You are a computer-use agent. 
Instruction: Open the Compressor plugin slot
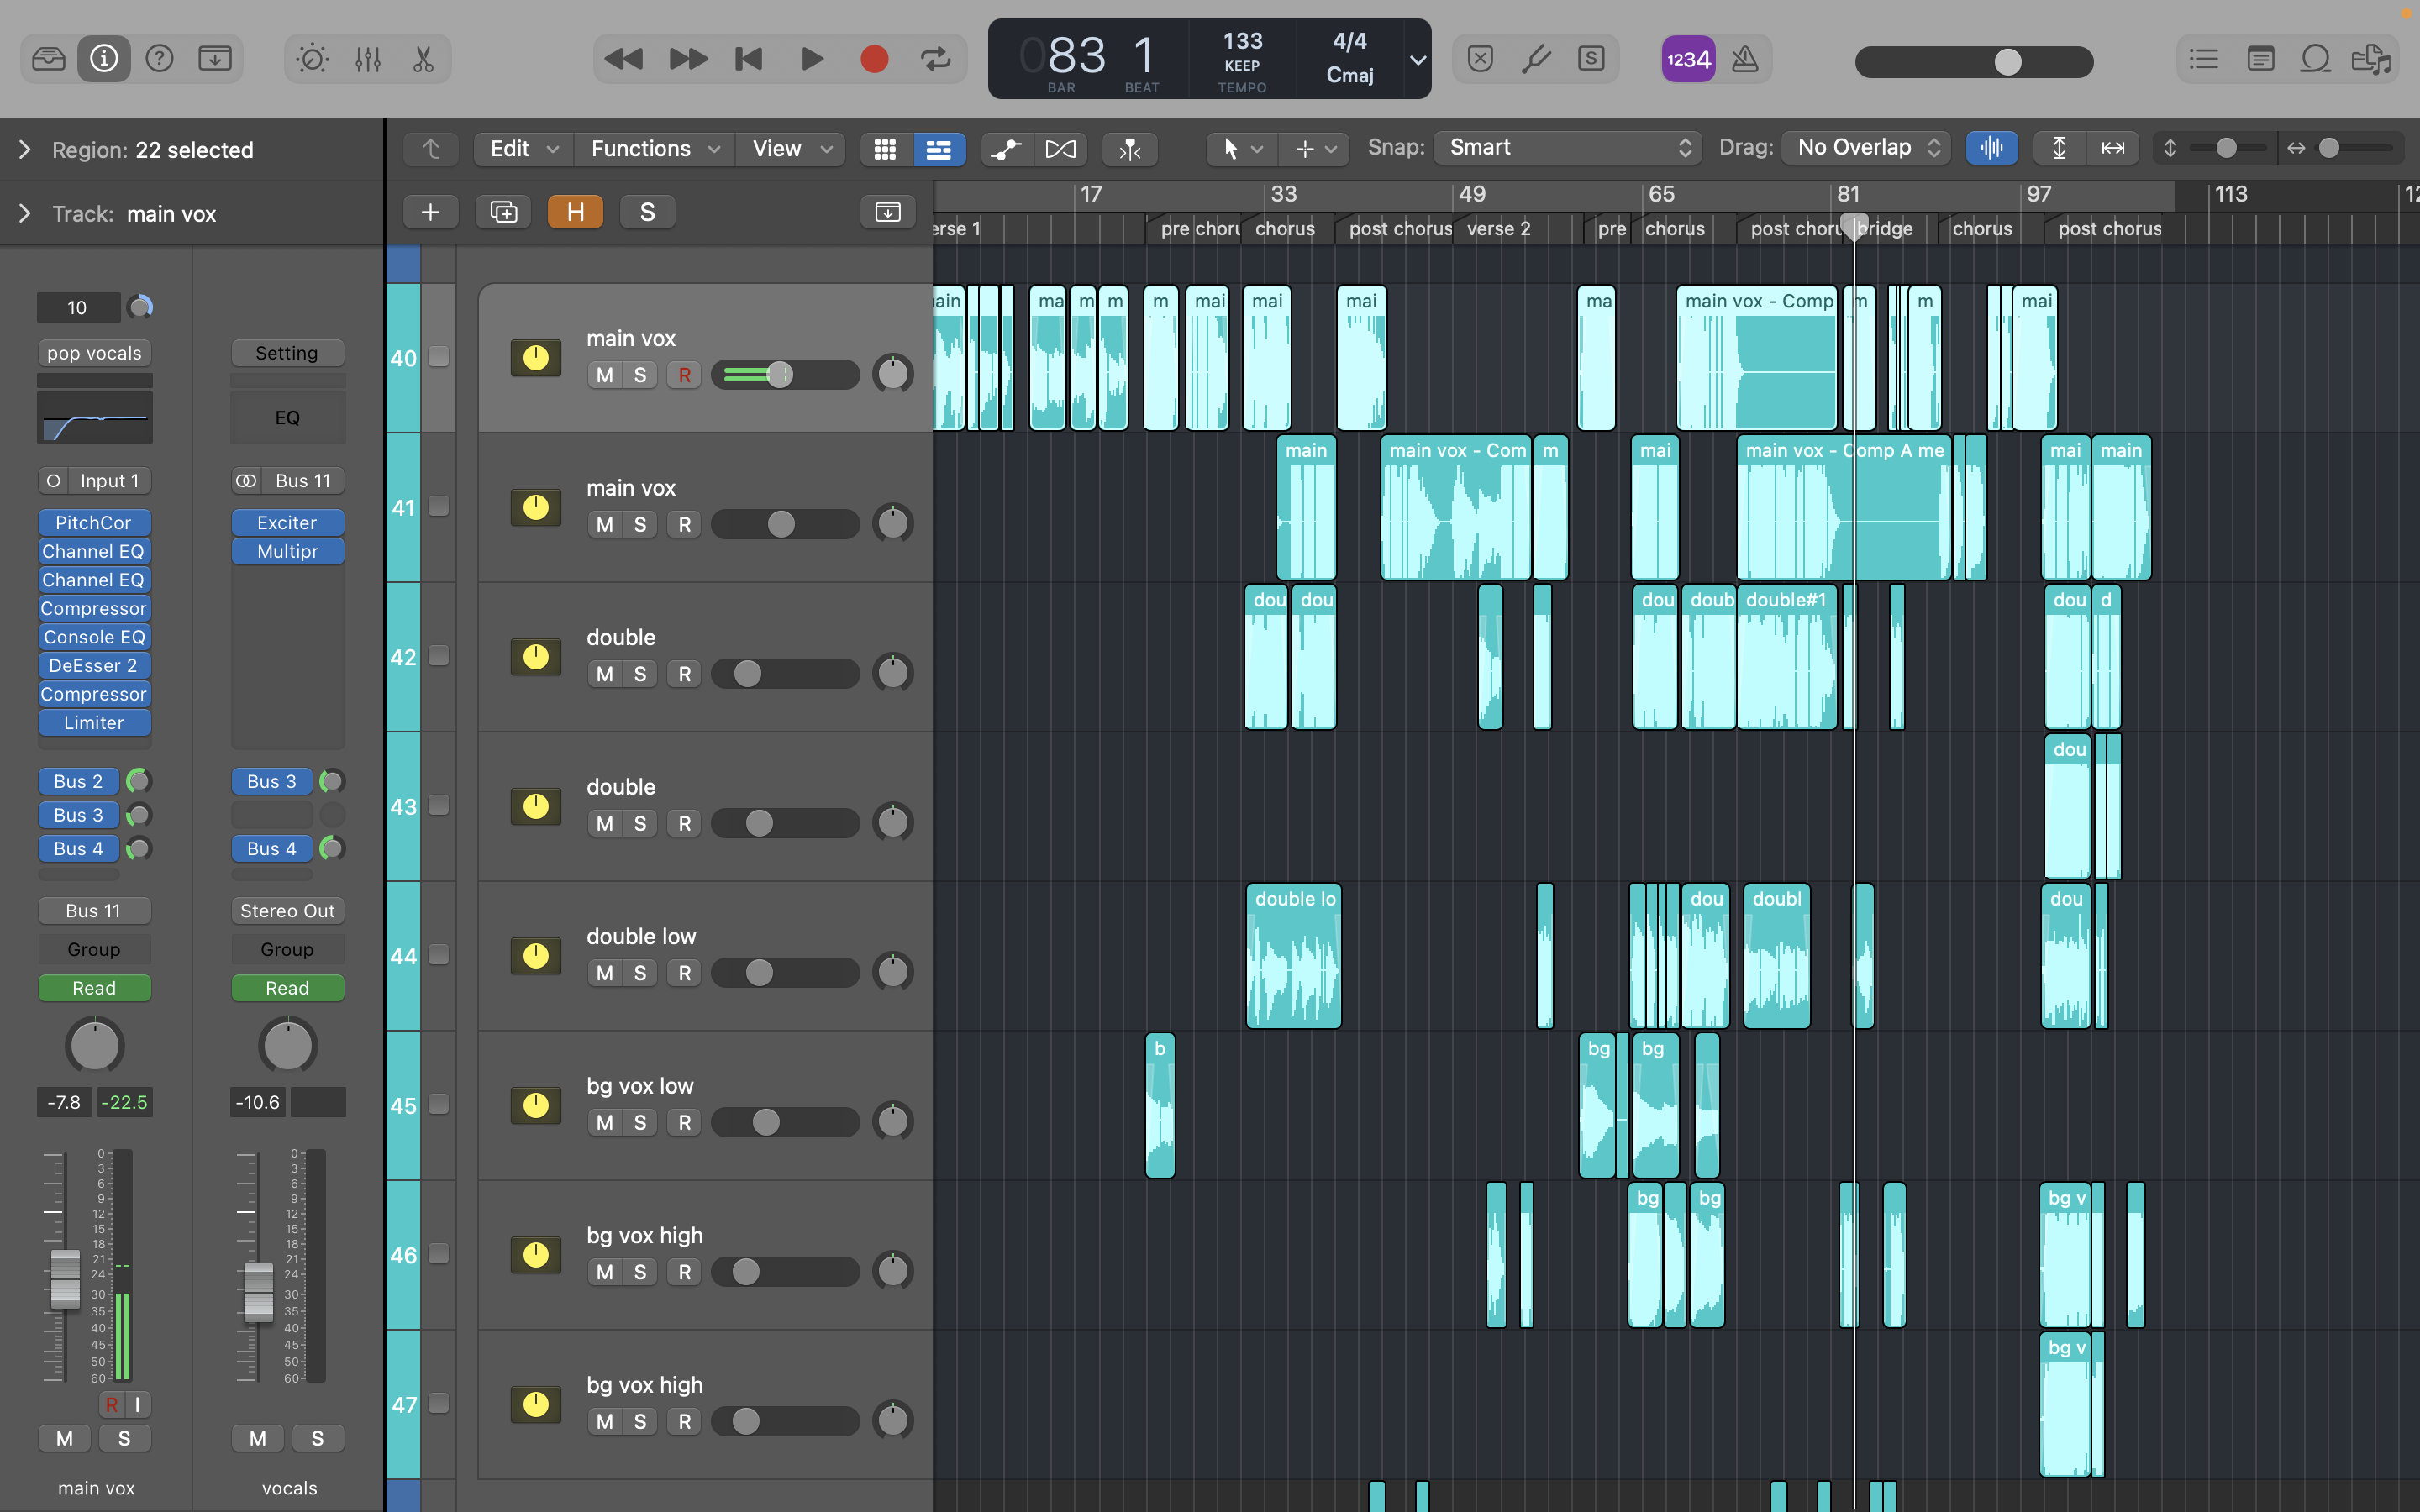tap(94, 608)
